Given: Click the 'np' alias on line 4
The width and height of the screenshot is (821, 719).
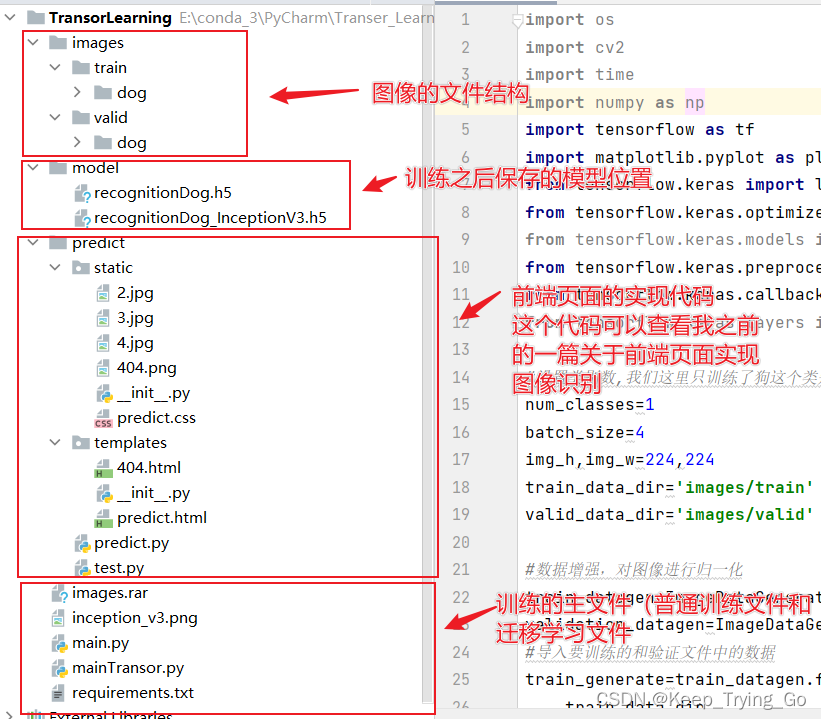Looking at the screenshot, I should [x=694, y=103].
